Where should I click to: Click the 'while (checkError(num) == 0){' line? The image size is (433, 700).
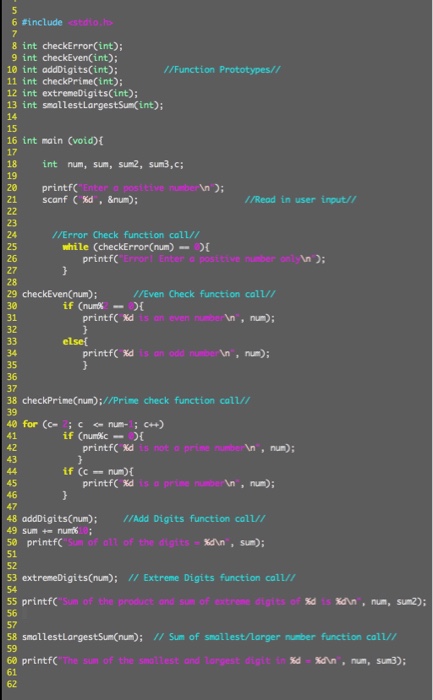coord(136,247)
